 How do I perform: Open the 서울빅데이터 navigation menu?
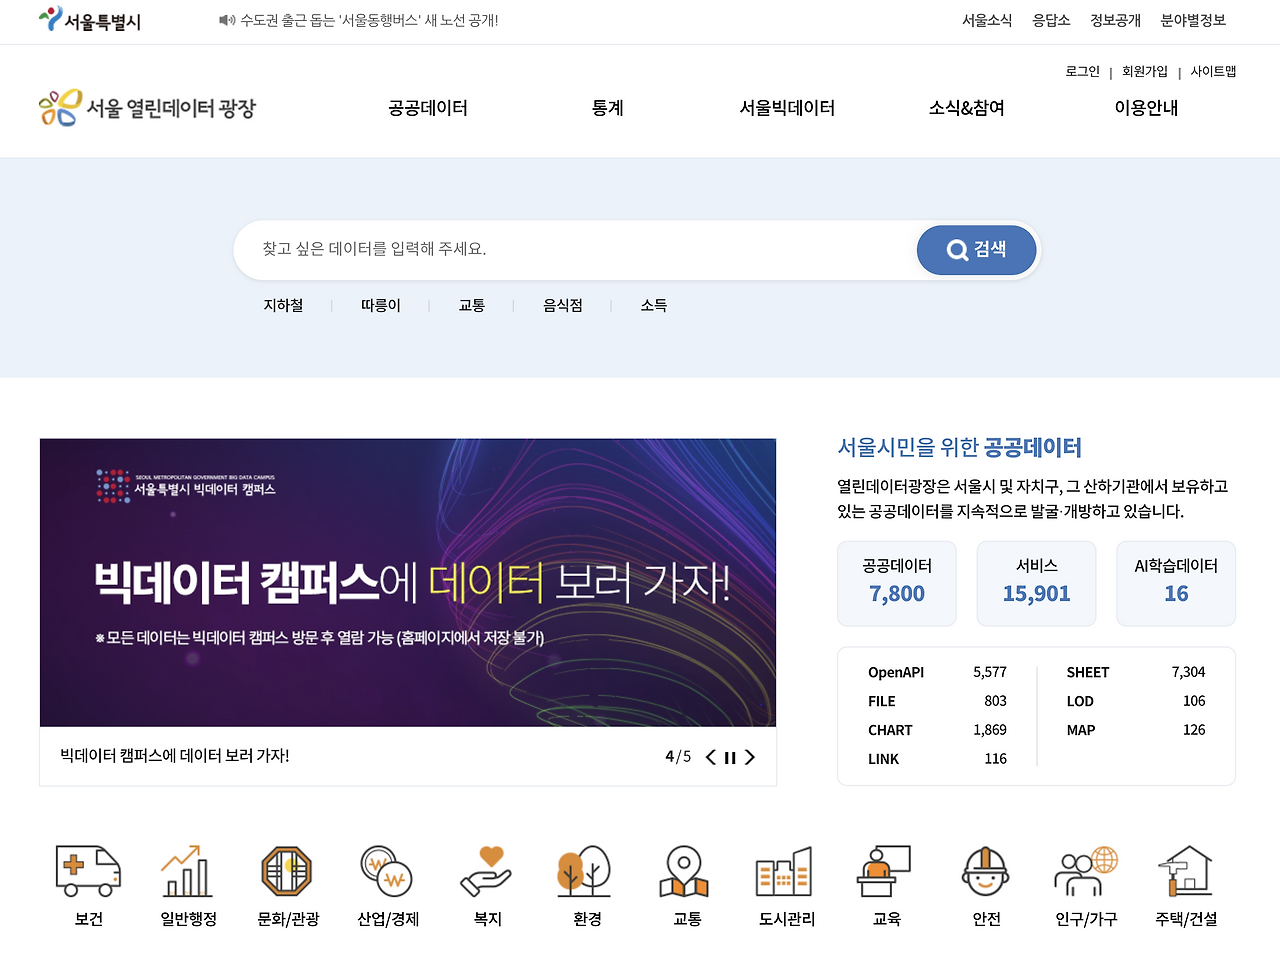point(786,108)
